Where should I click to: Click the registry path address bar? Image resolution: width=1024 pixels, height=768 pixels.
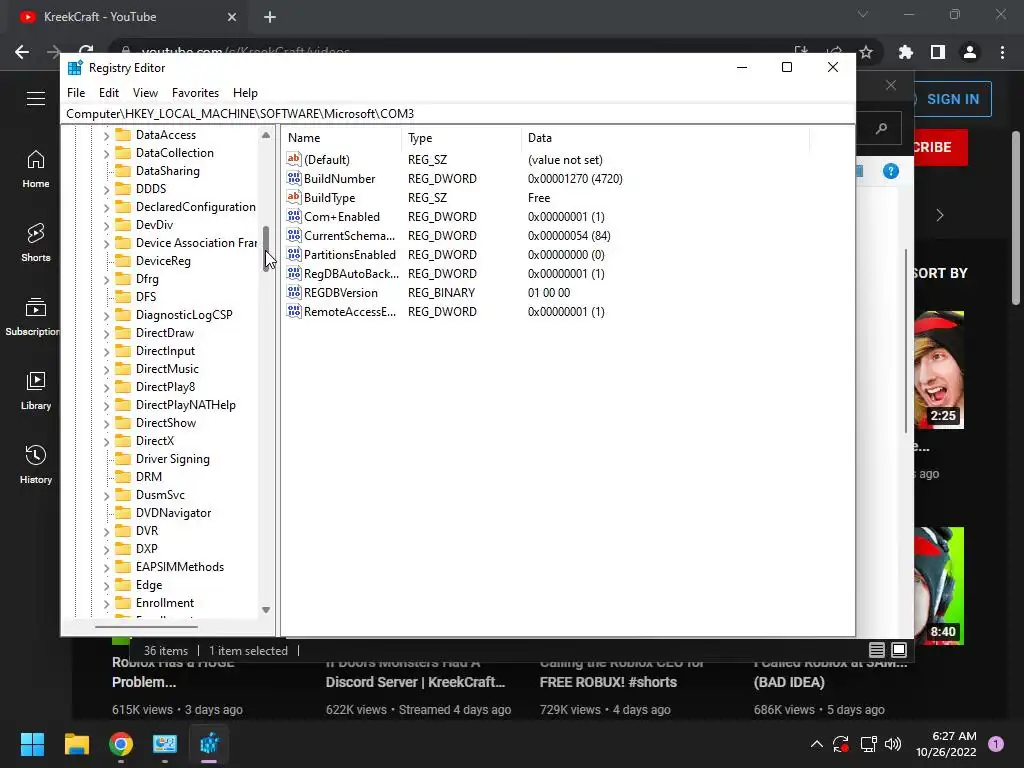tap(457, 114)
